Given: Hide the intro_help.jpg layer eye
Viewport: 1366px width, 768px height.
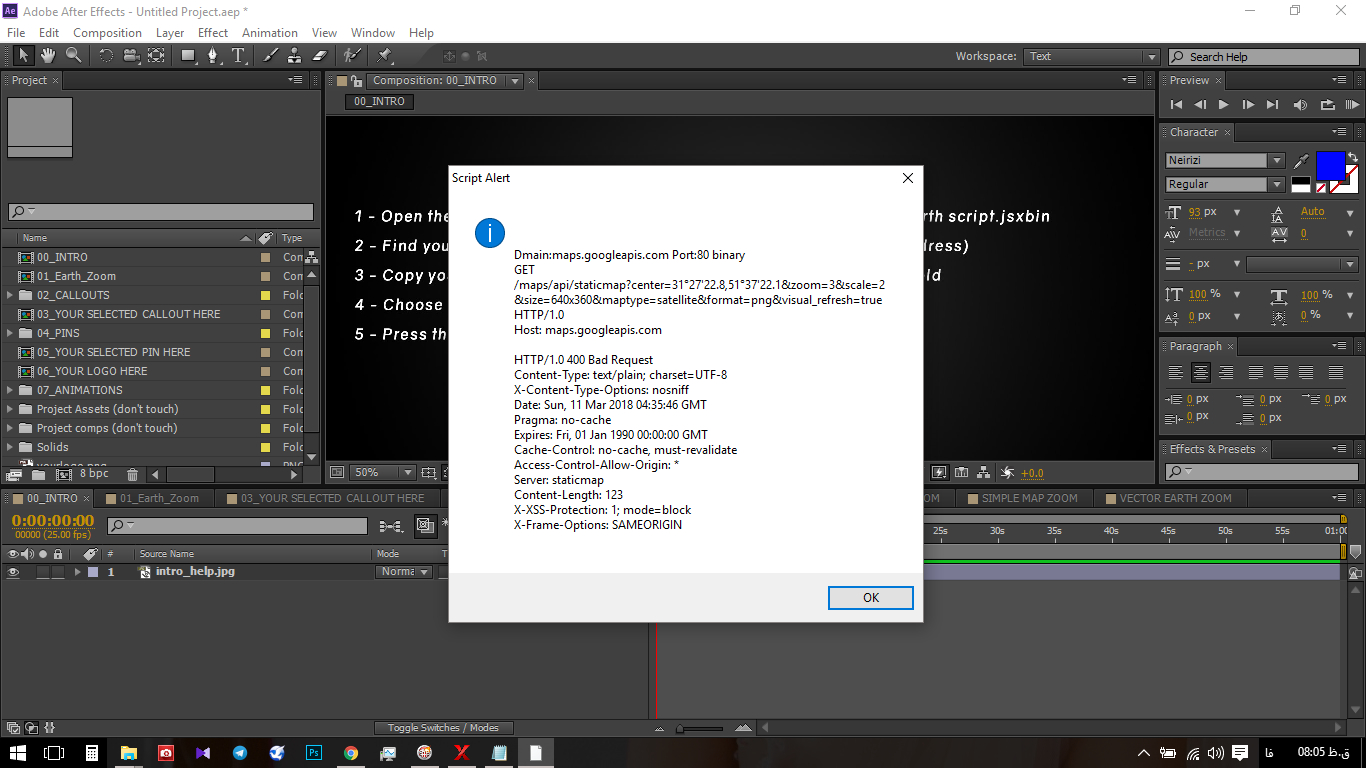Looking at the screenshot, I should coord(13,572).
